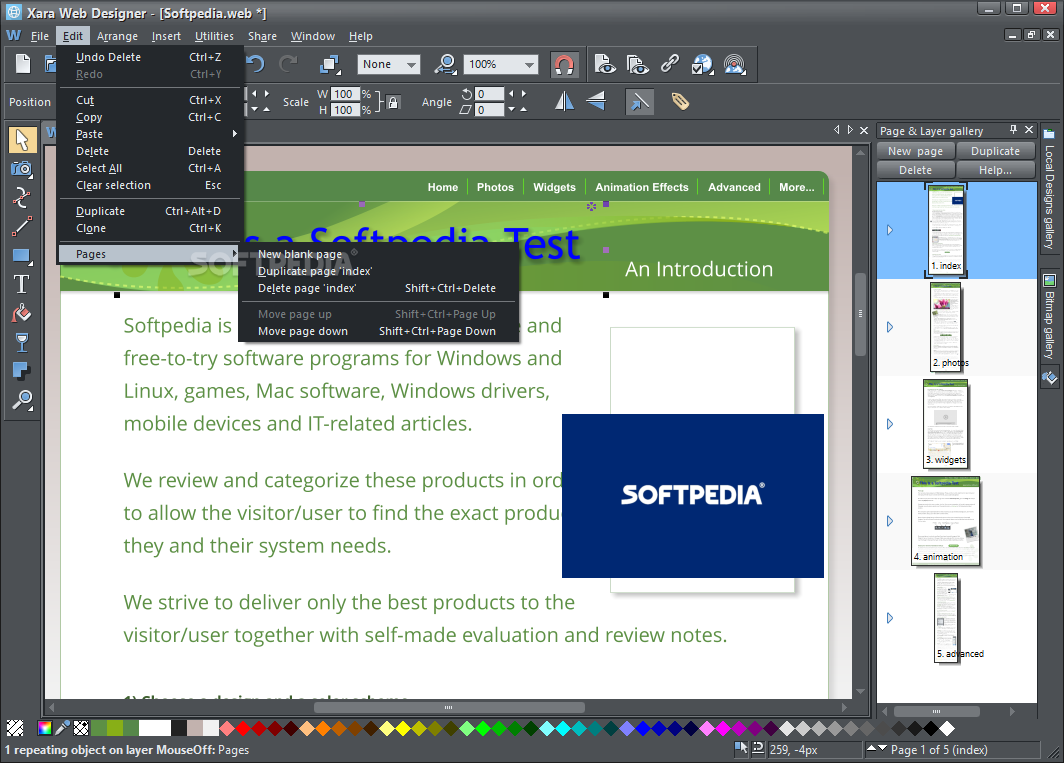Image resolution: width=1064 pixels, height=763 pixels.
Task: Click the zoom to previous magnifier icon
Action: tap(446, 64)
